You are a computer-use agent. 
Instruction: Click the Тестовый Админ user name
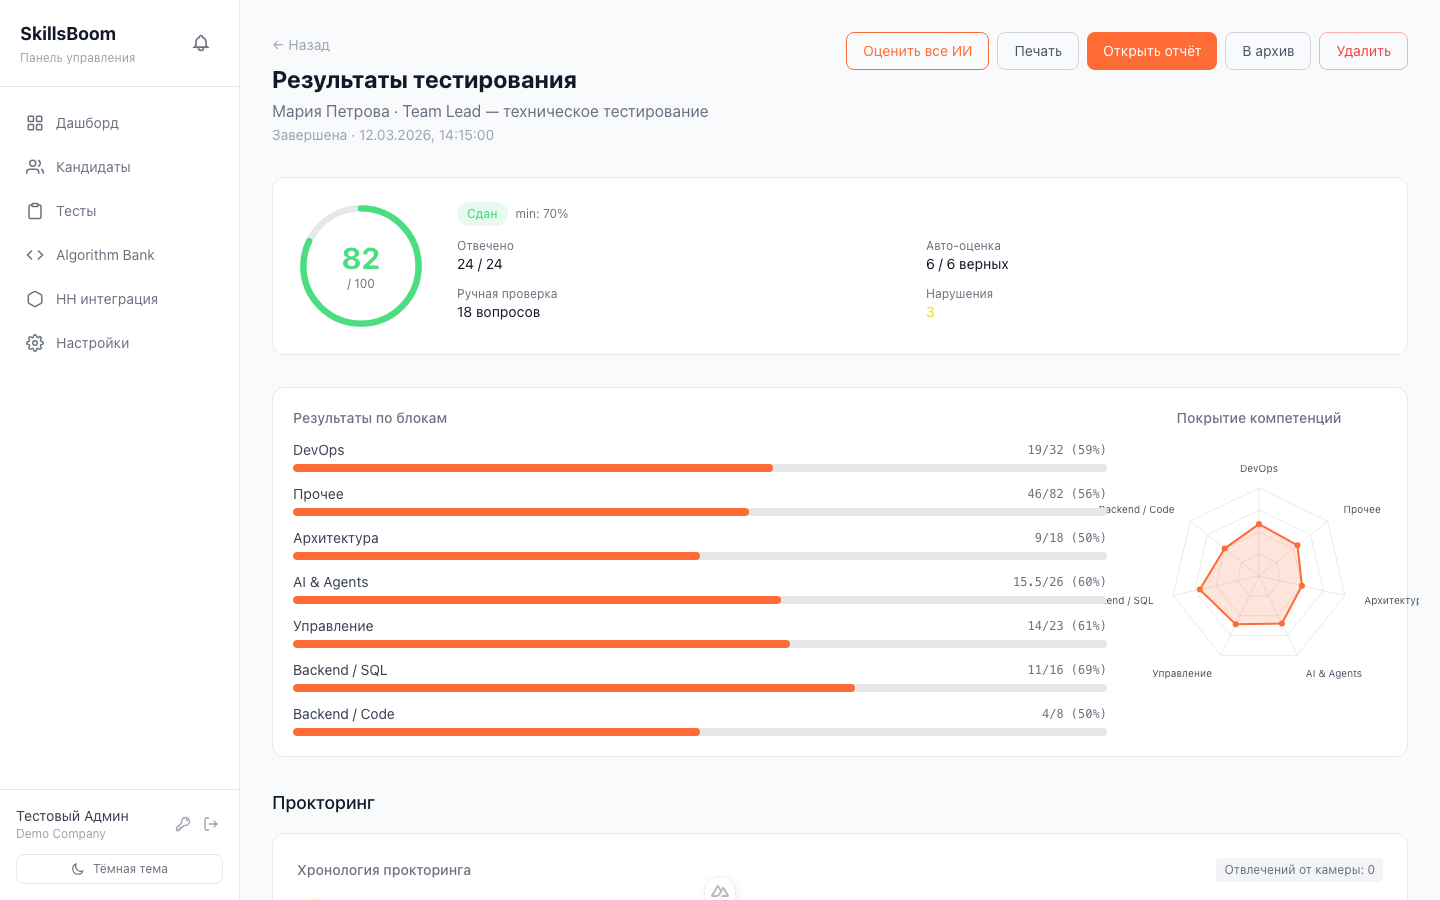[x=72, y=816]
